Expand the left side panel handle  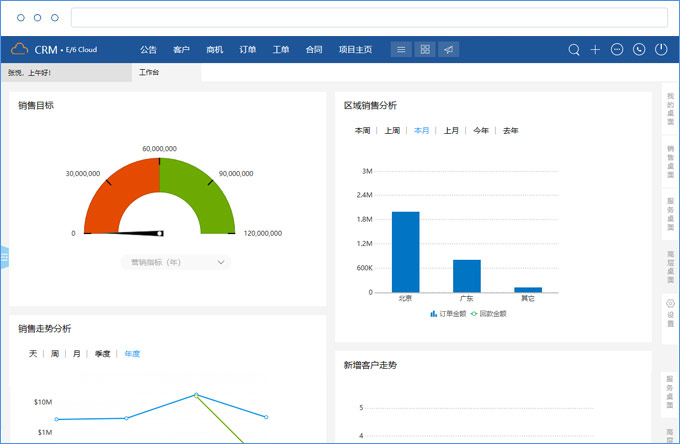[4, 256]
